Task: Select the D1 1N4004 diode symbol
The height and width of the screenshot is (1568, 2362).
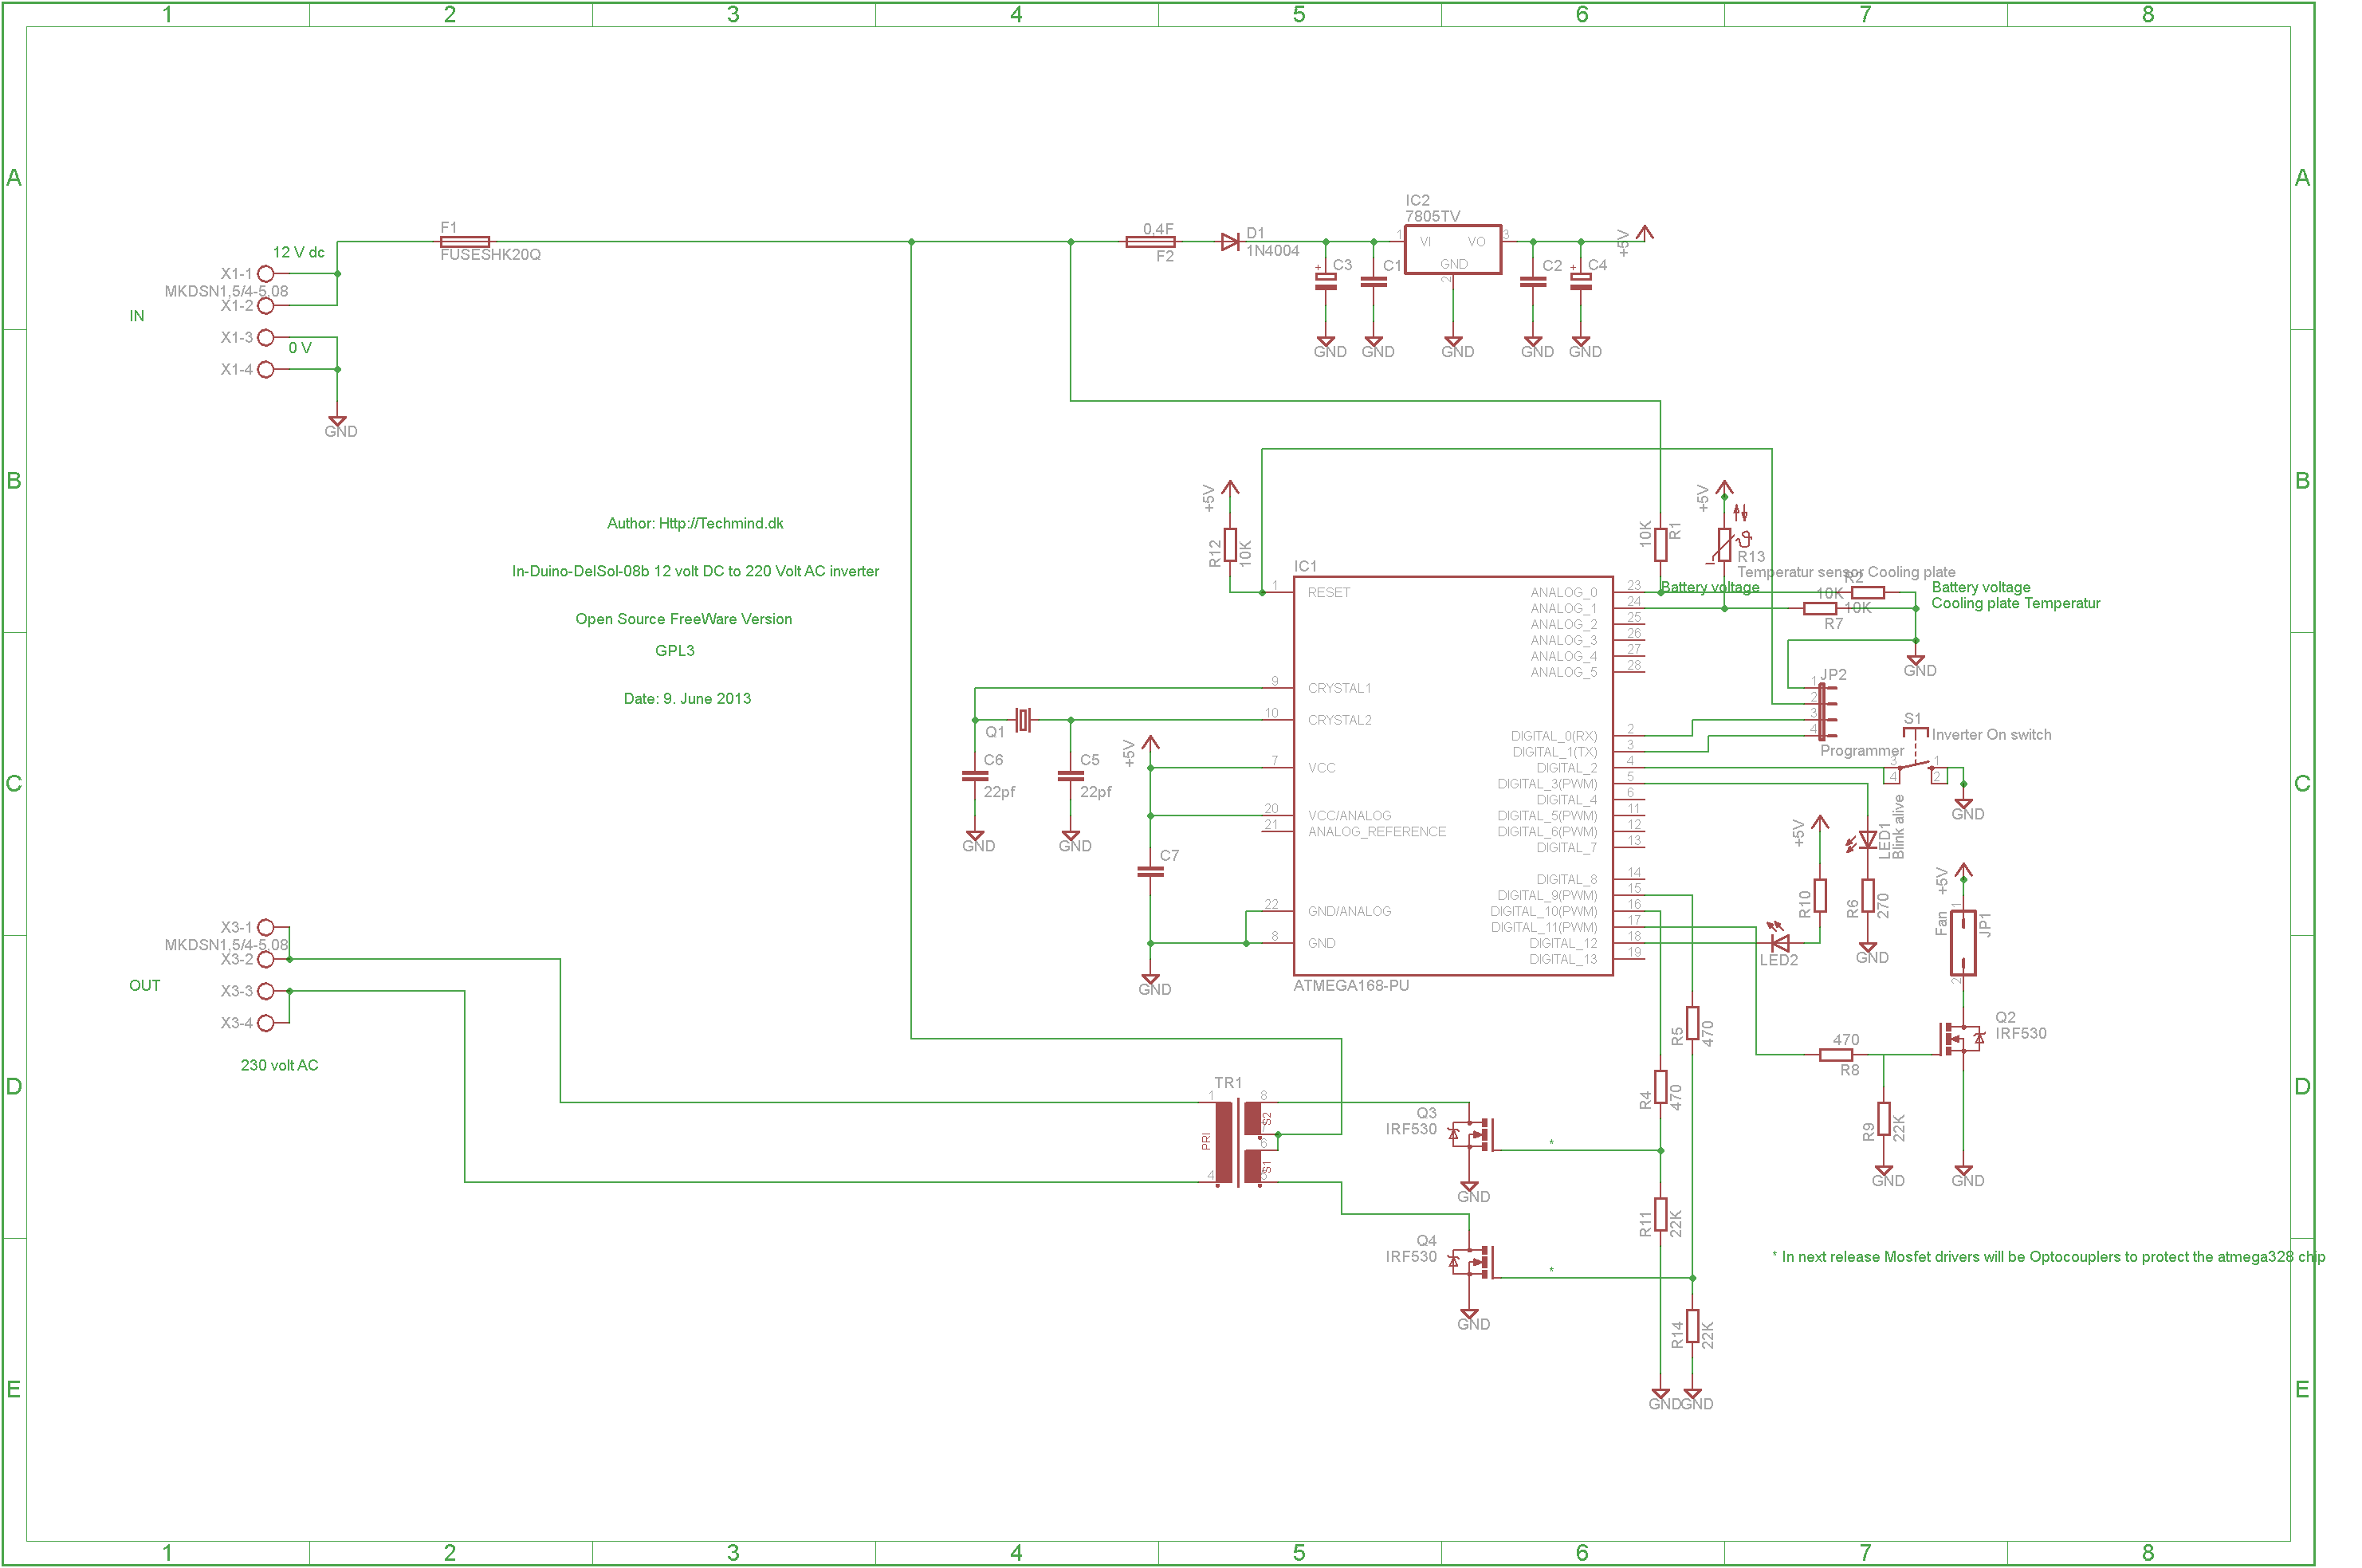Action: tap(1230, 241)
